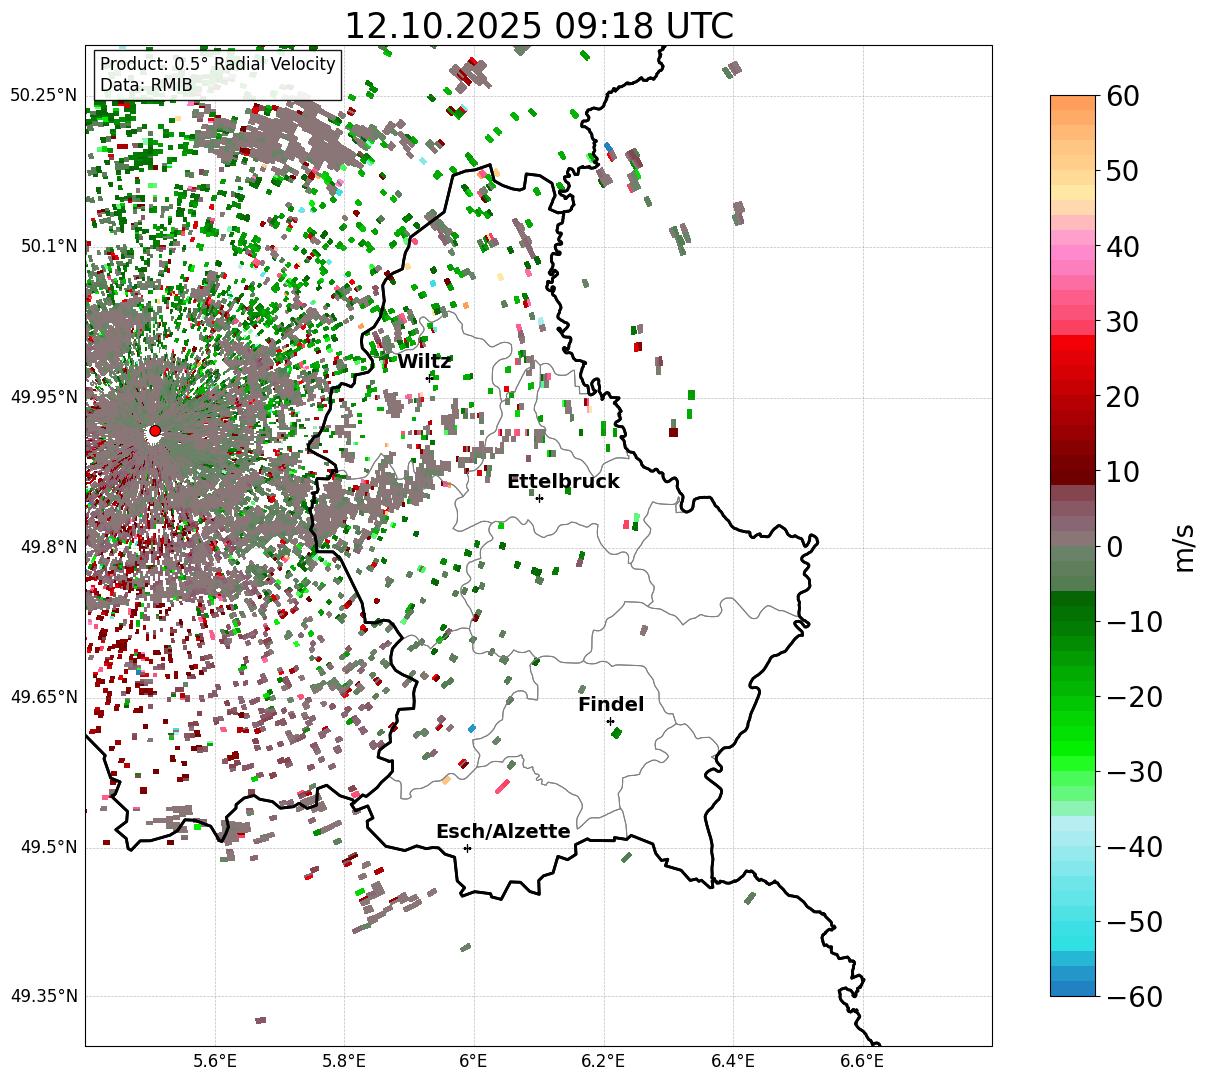Click the colorbar −50 tick label

pos(1134,922)
